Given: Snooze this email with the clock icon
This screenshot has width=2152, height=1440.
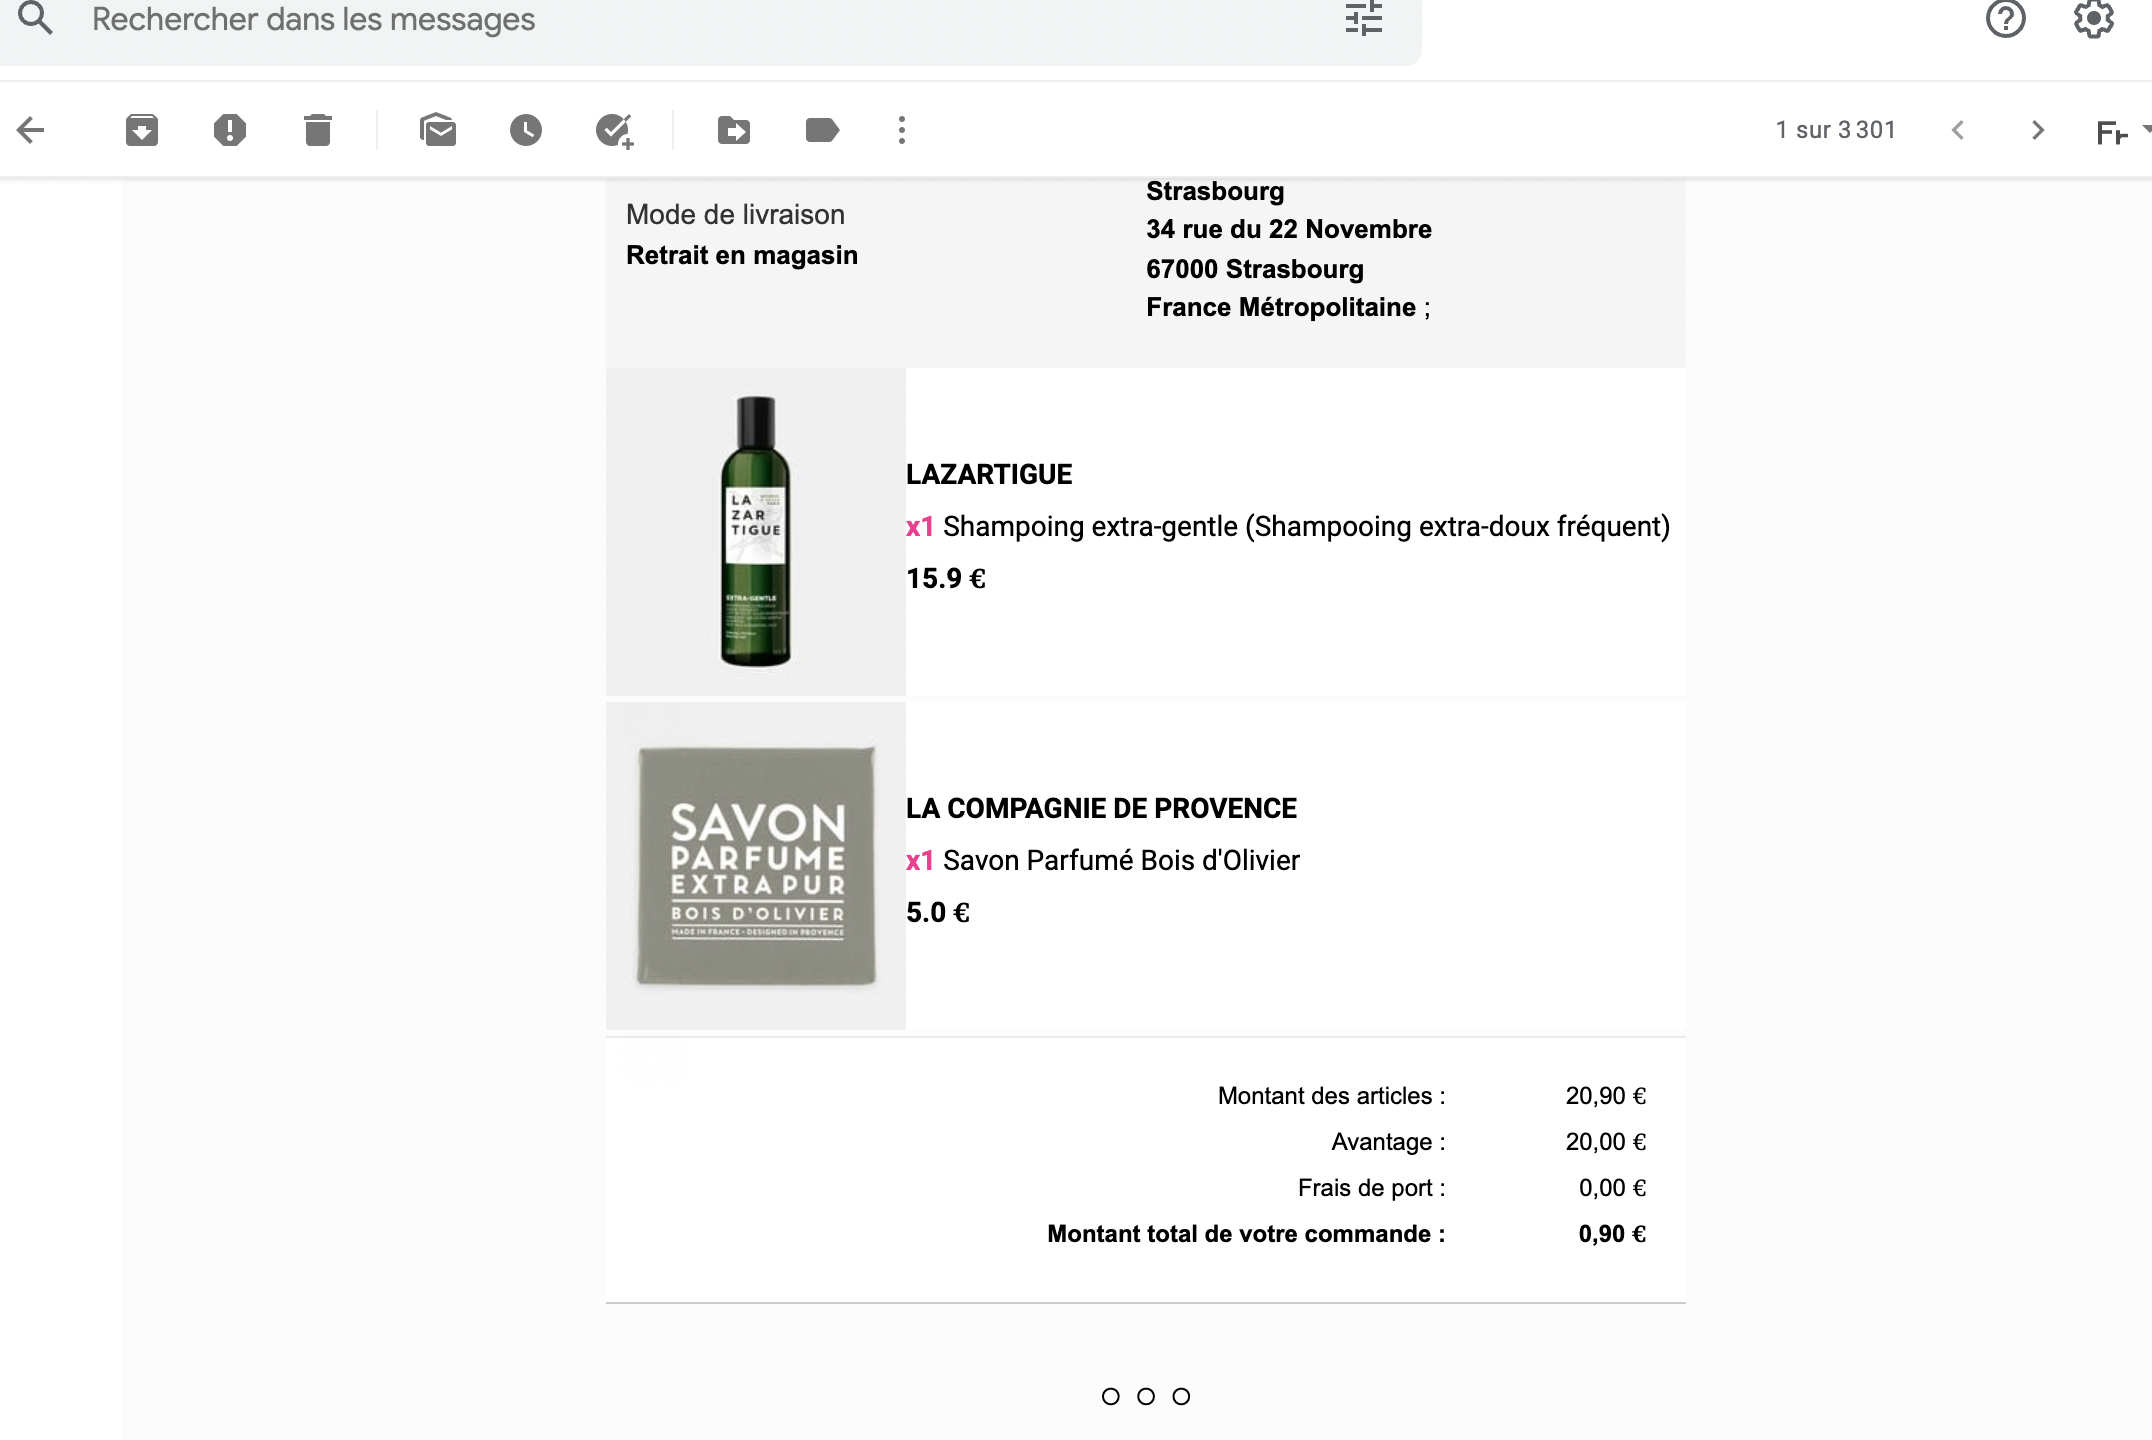Looking at the screenshot, I should (x=526, y=130).
